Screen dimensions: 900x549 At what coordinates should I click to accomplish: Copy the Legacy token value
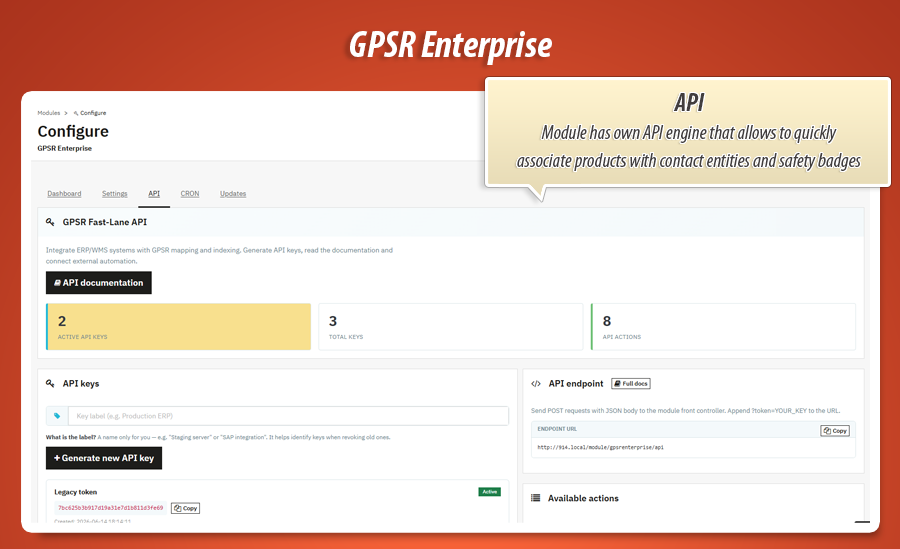185,508
